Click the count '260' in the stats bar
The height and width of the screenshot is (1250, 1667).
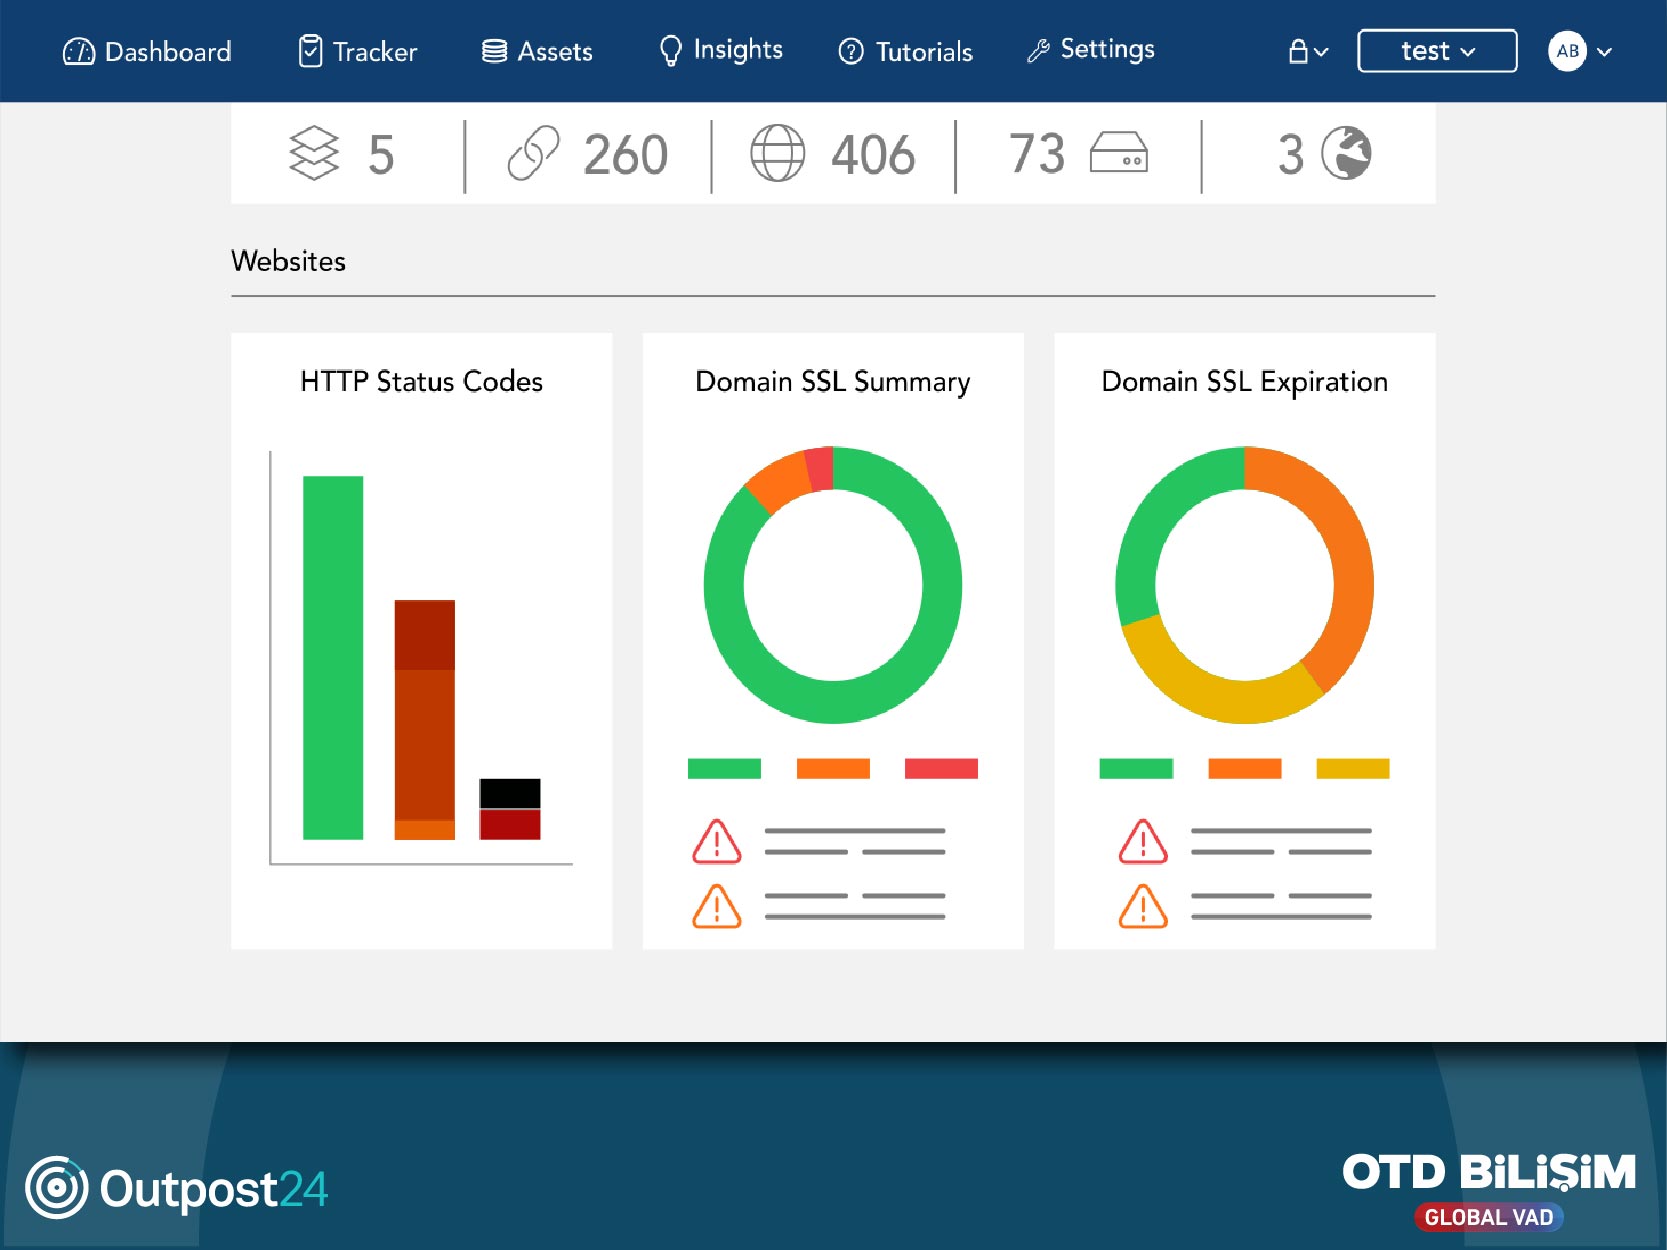click(x=626, y=155)
